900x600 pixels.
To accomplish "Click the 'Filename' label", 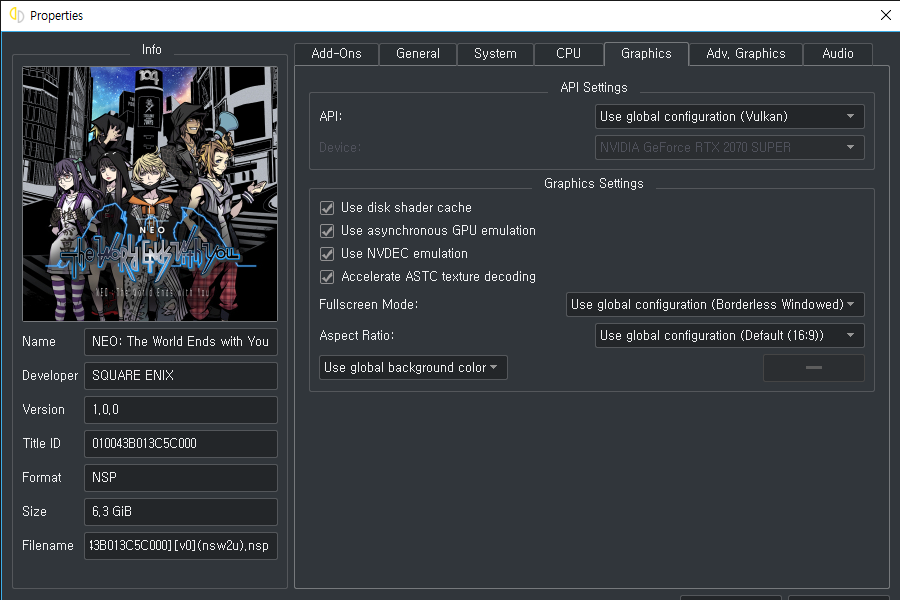I will click(x=48, y=545).
